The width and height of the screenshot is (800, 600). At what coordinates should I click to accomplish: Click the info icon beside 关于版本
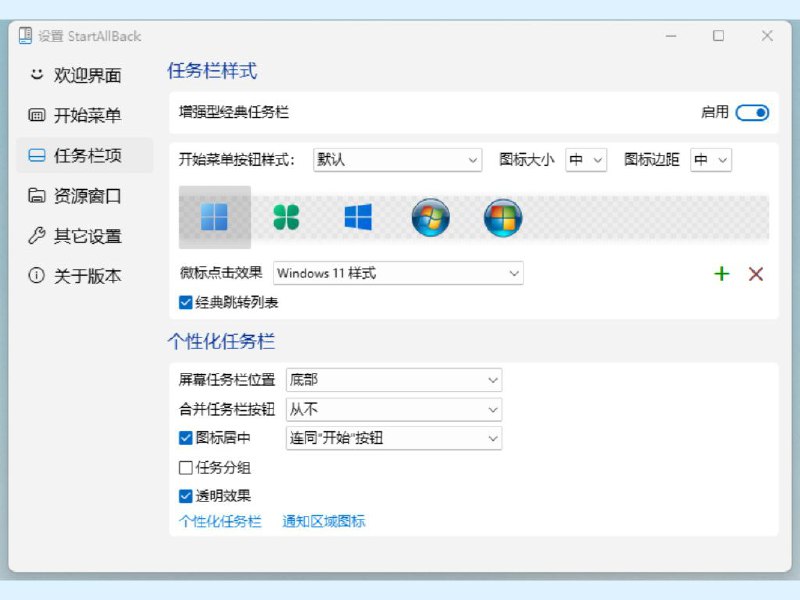[36, 276]
